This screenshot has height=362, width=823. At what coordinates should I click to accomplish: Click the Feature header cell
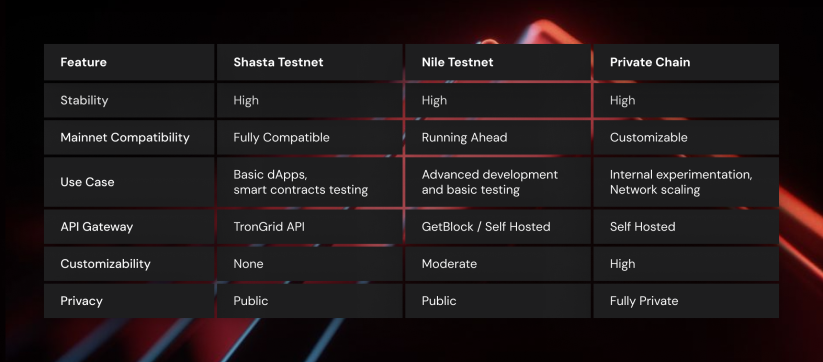click(x=129, y=62)
